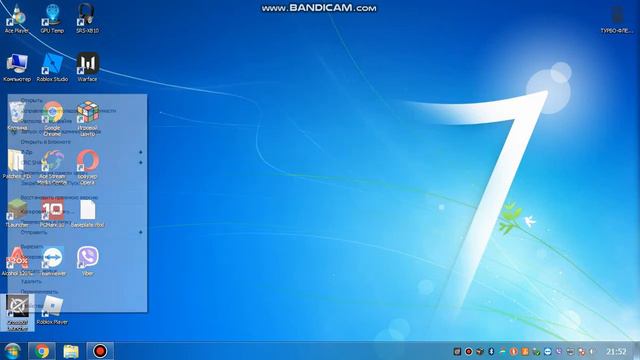The height and width of the screenshot is (360, 640).
Task: Select the Google Chrome desktop shortcut
Action: [x=52, y=119]
